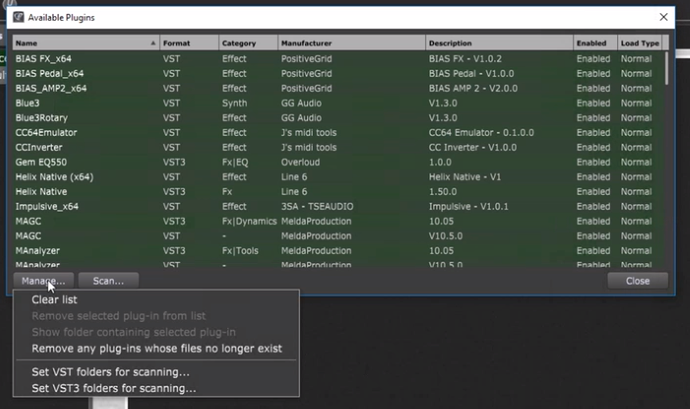The image size is (690, 409).
Task: Select the Blue3Rotary plugin row
Action: click(338, 118)
